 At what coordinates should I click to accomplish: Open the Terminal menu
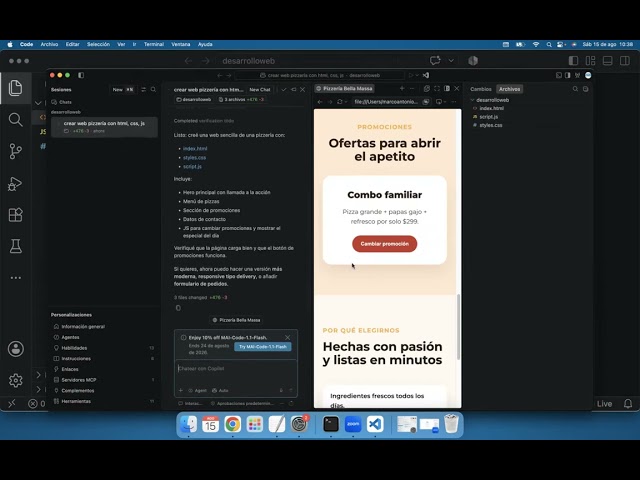click(x=153, y=44)
